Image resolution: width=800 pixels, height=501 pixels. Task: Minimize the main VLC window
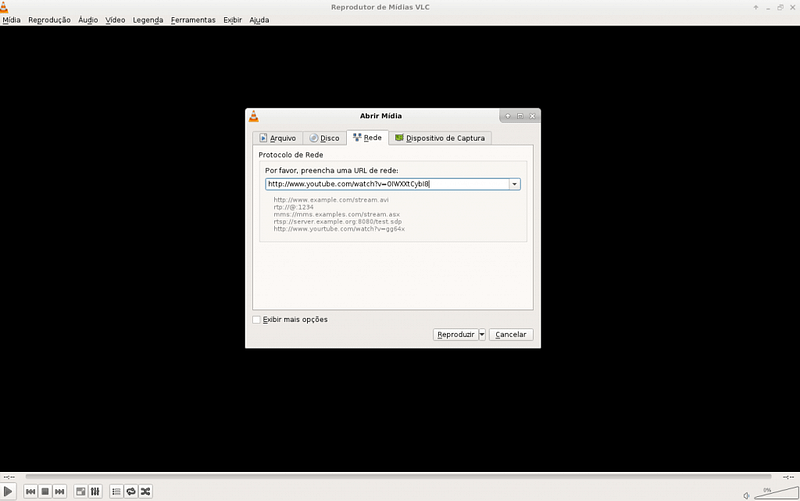[768, 8]
